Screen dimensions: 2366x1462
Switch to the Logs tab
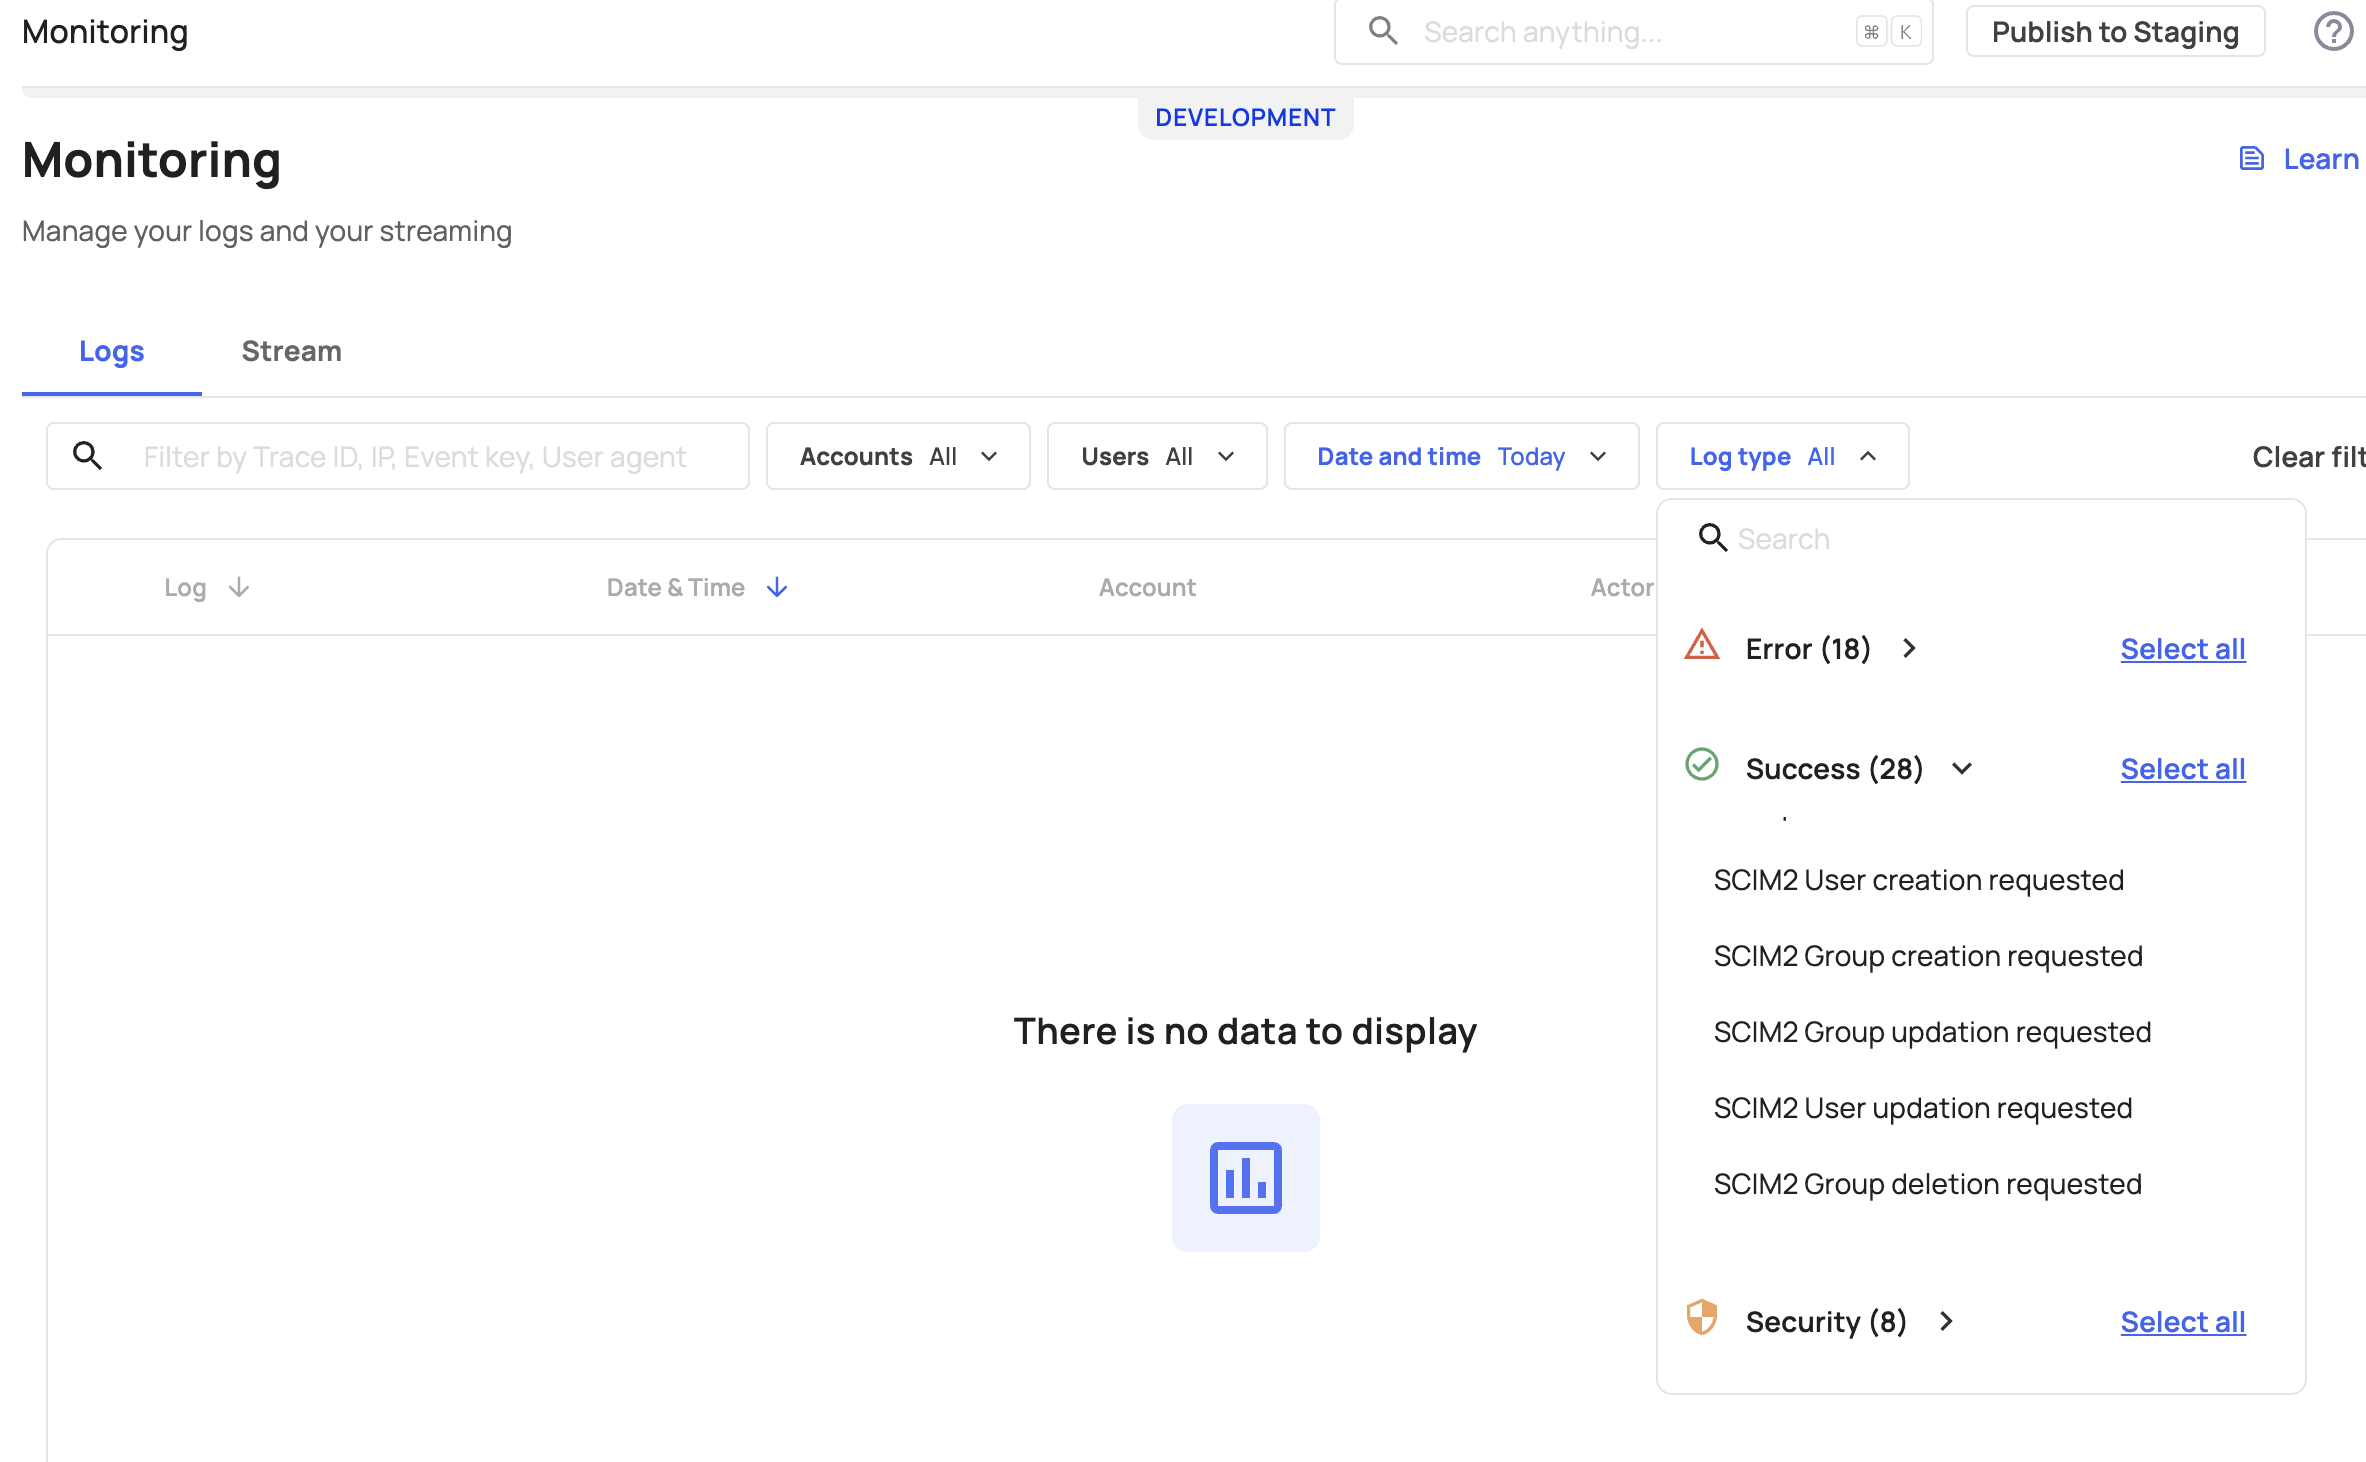pos(110,352)
